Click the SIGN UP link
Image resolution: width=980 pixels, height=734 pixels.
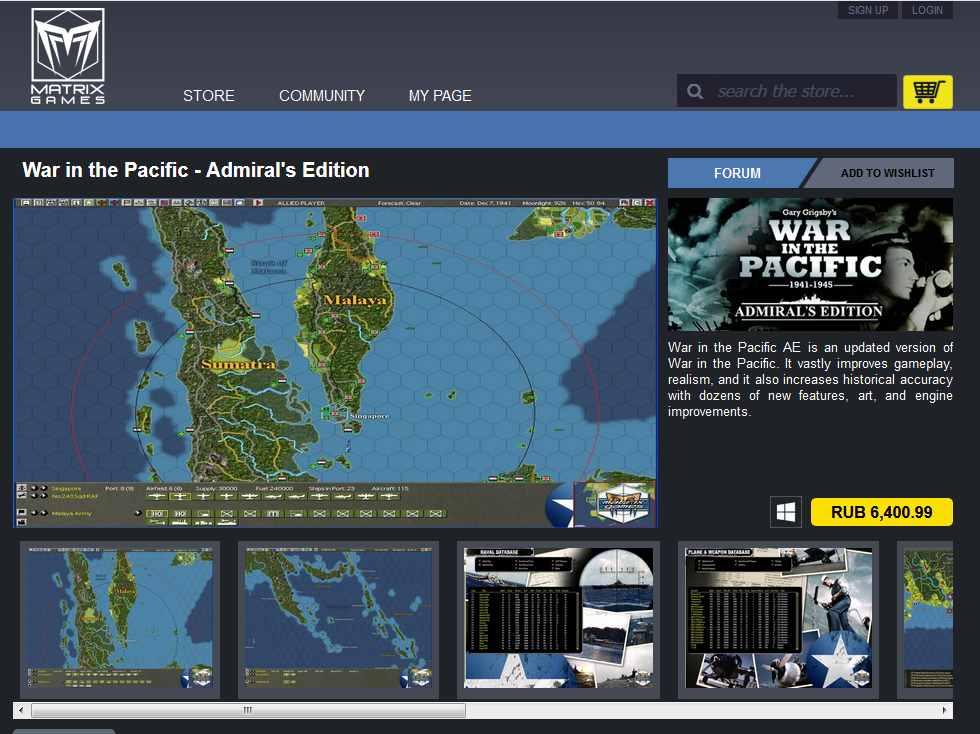[x=868, y=10]
